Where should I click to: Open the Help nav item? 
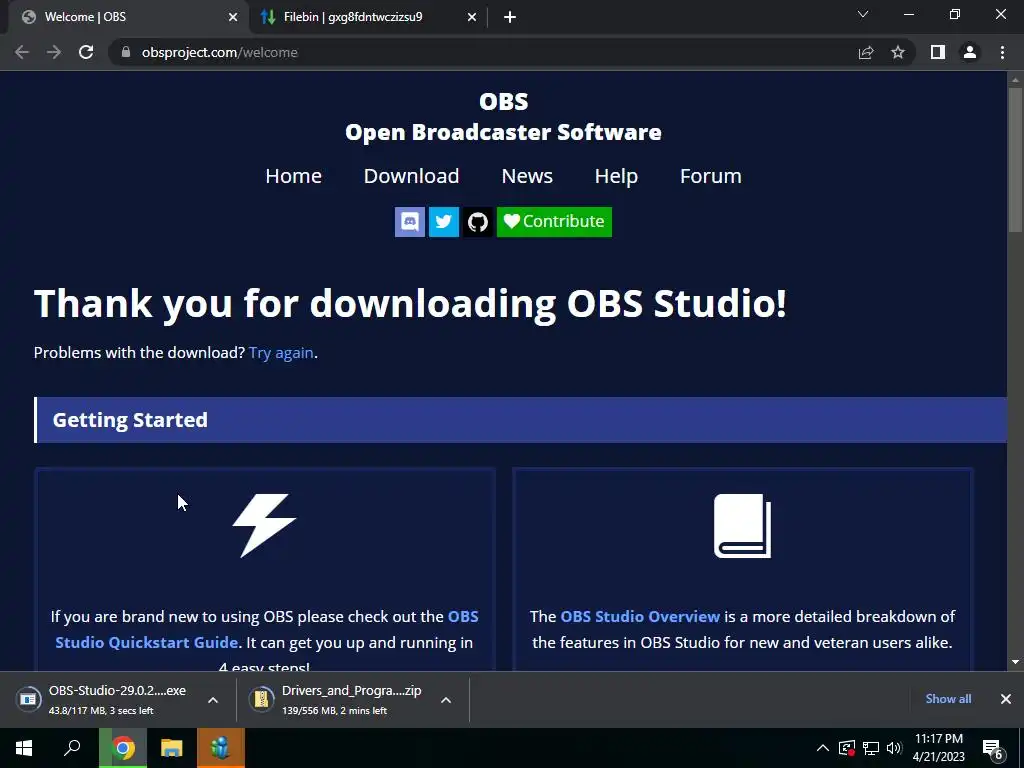616,176
